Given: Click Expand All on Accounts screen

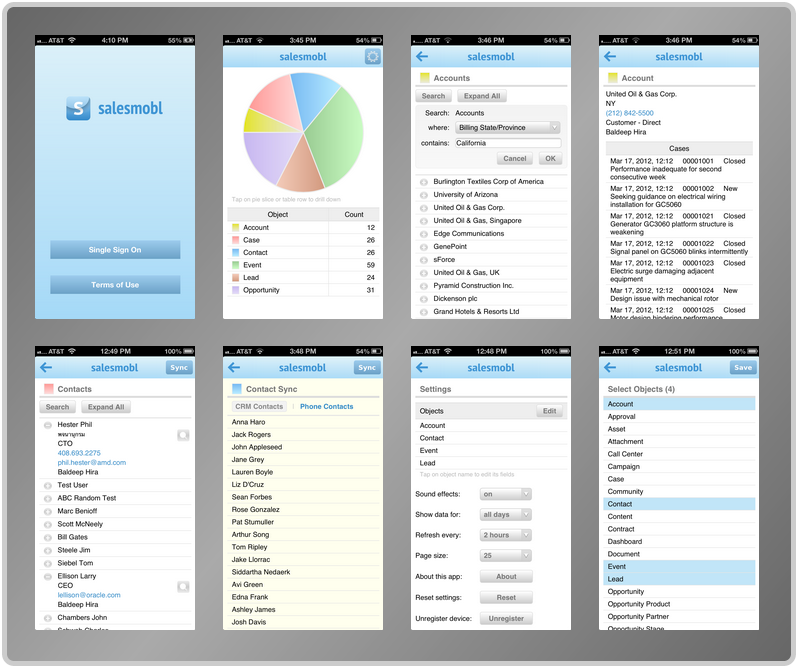Looking at the screenshot, I should point(482,96).
